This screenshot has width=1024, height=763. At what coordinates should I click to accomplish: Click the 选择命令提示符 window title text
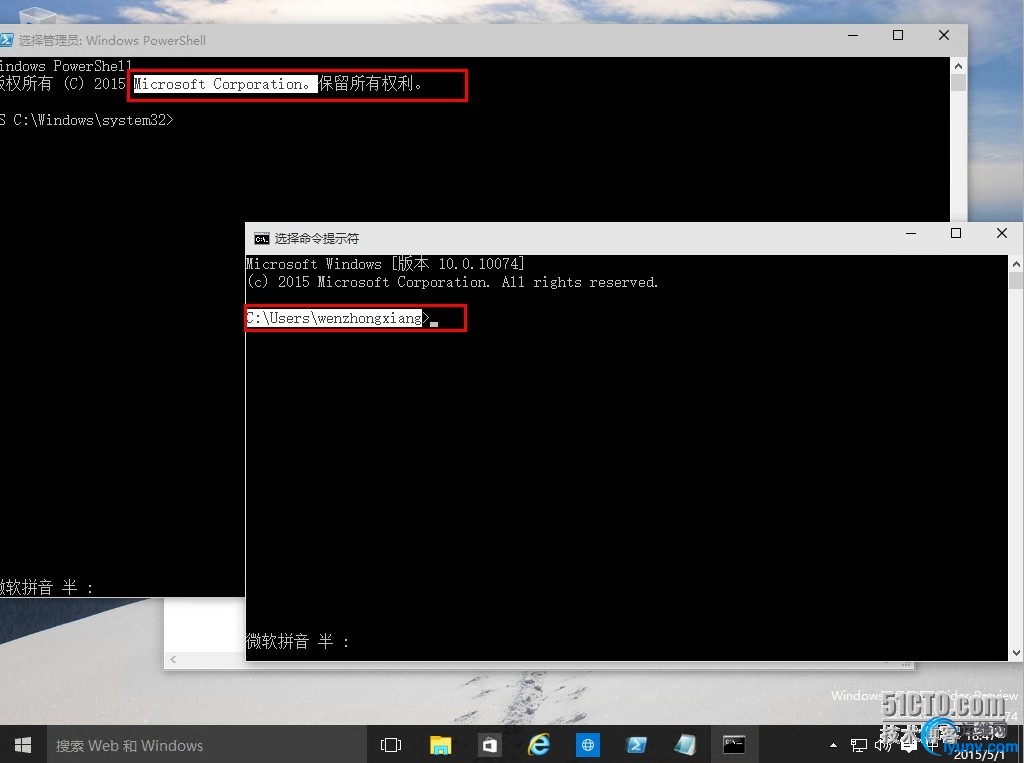[317, 238]
